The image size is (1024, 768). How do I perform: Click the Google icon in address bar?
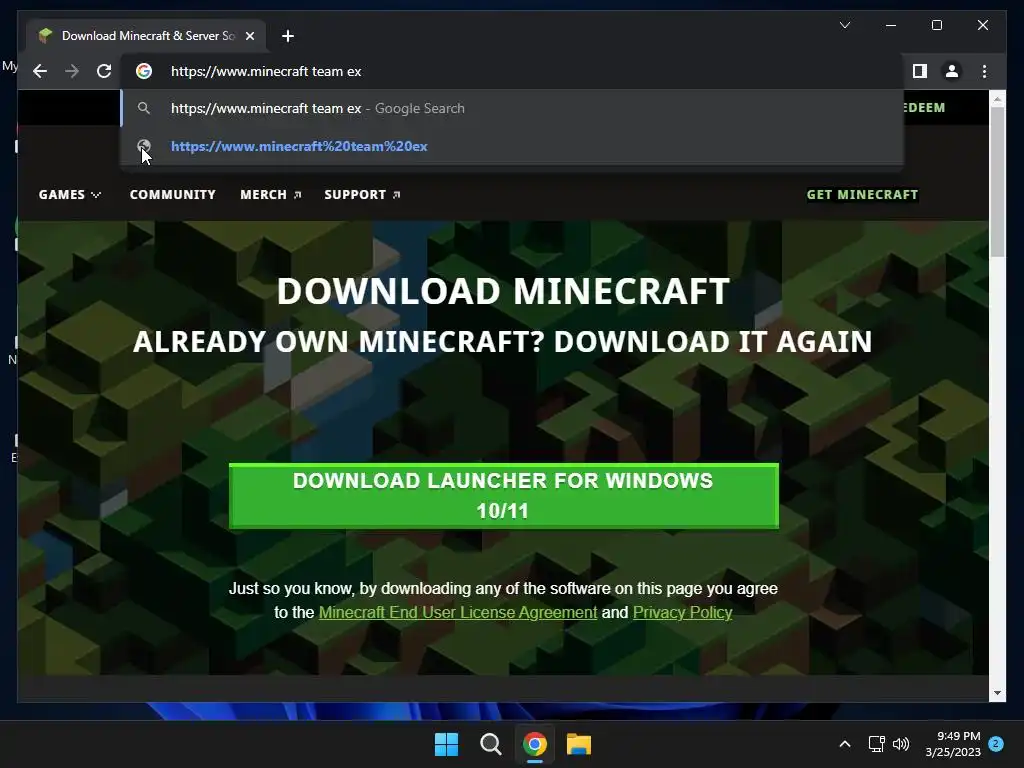144,71
